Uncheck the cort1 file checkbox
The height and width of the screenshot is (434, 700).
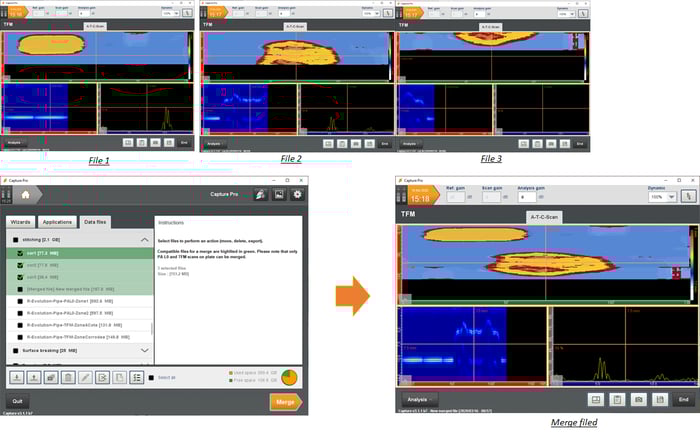20,253
